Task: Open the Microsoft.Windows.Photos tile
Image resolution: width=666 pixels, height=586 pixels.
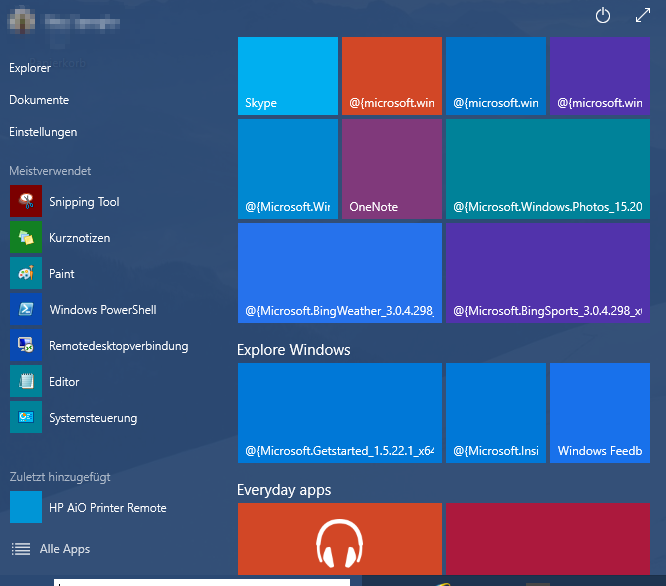Action: coord(548,169)
